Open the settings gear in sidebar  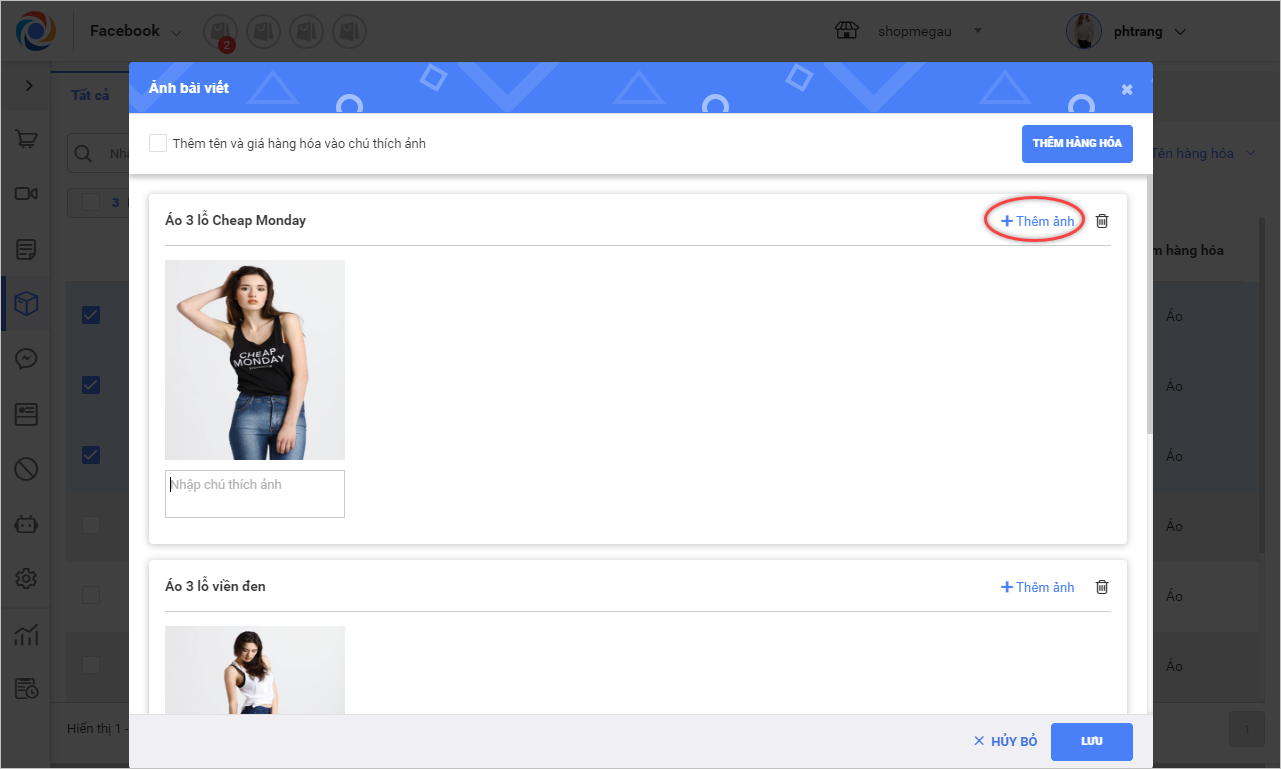pyautogui.click(x=27, y=578)
